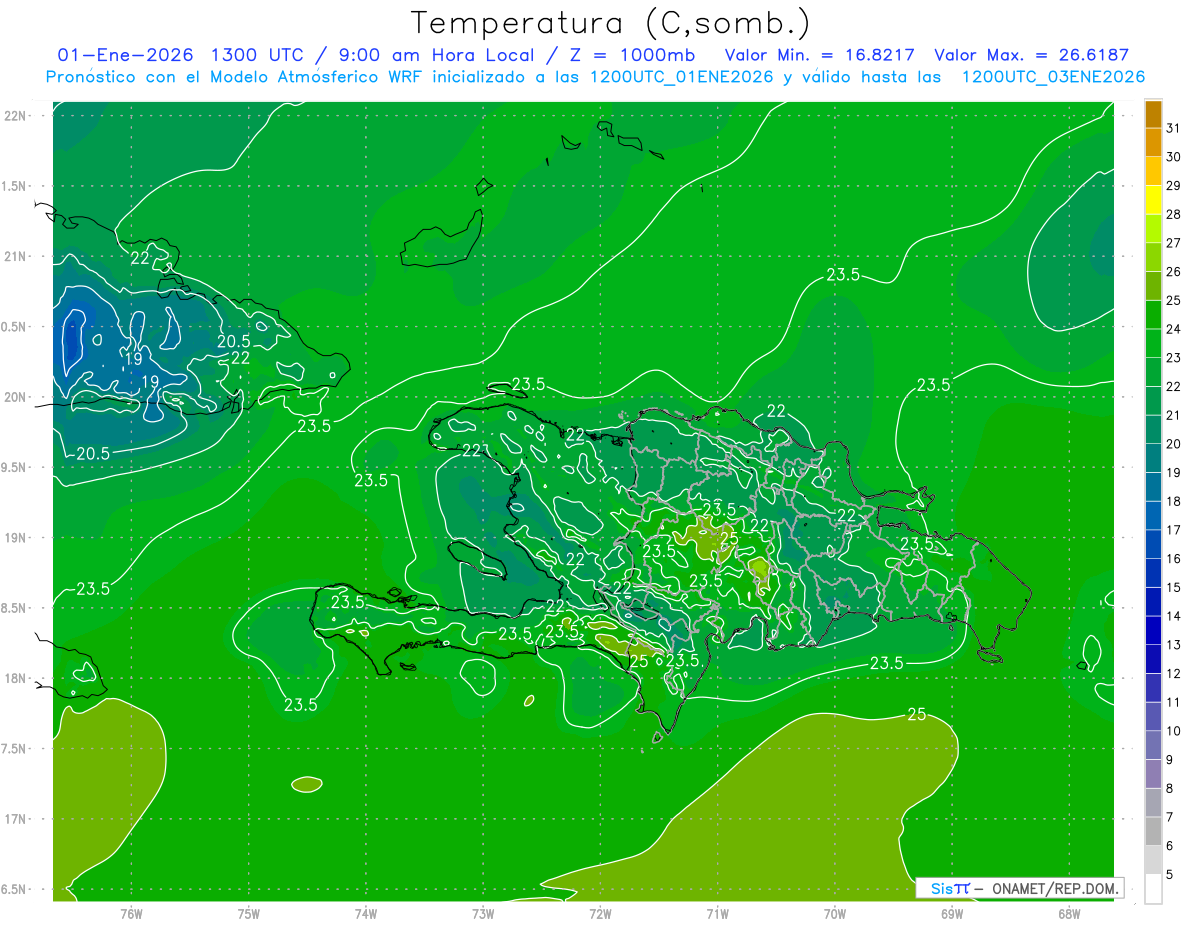Click the '74W' longitude axis label
Viewport: 1200px width, 927px height.
(366, 914)
